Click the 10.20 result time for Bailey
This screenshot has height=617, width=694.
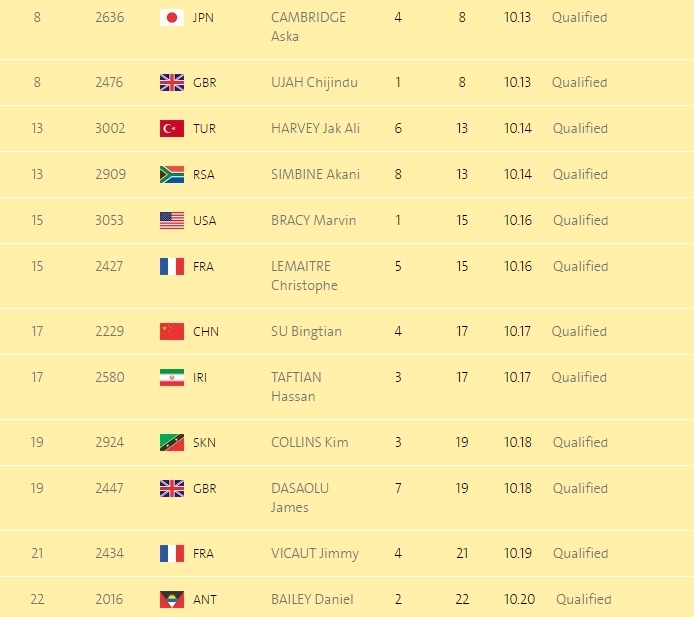click(x=520, y=599)
